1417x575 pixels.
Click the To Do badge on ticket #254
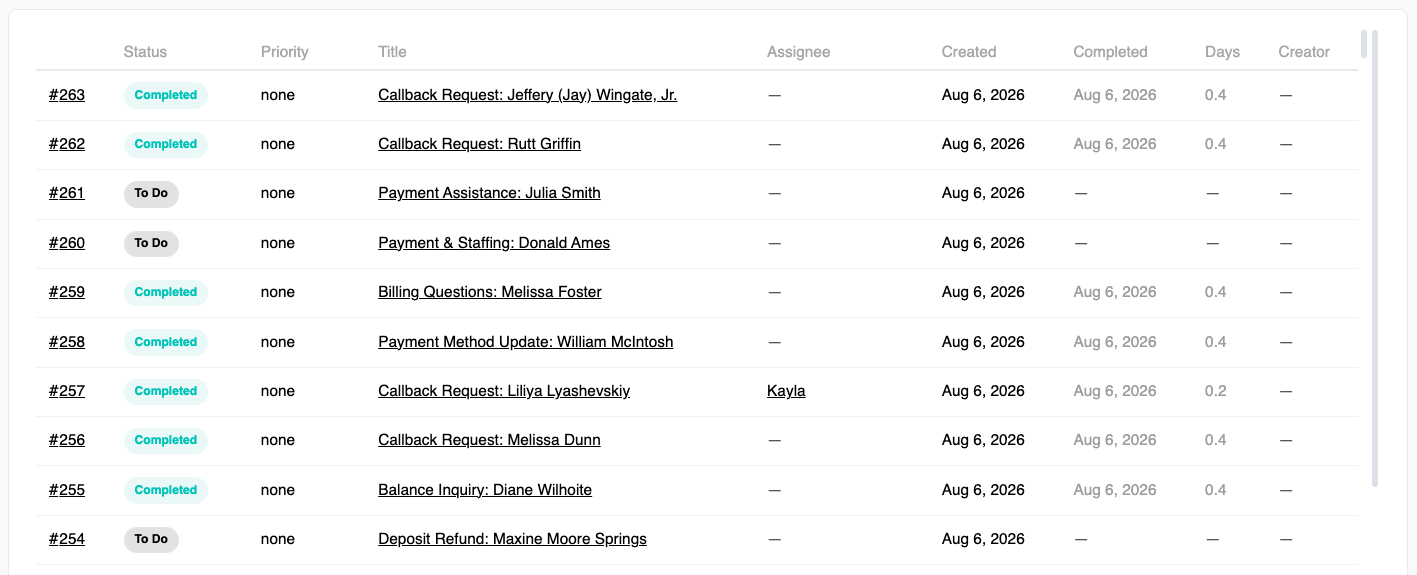coord(151,539)
